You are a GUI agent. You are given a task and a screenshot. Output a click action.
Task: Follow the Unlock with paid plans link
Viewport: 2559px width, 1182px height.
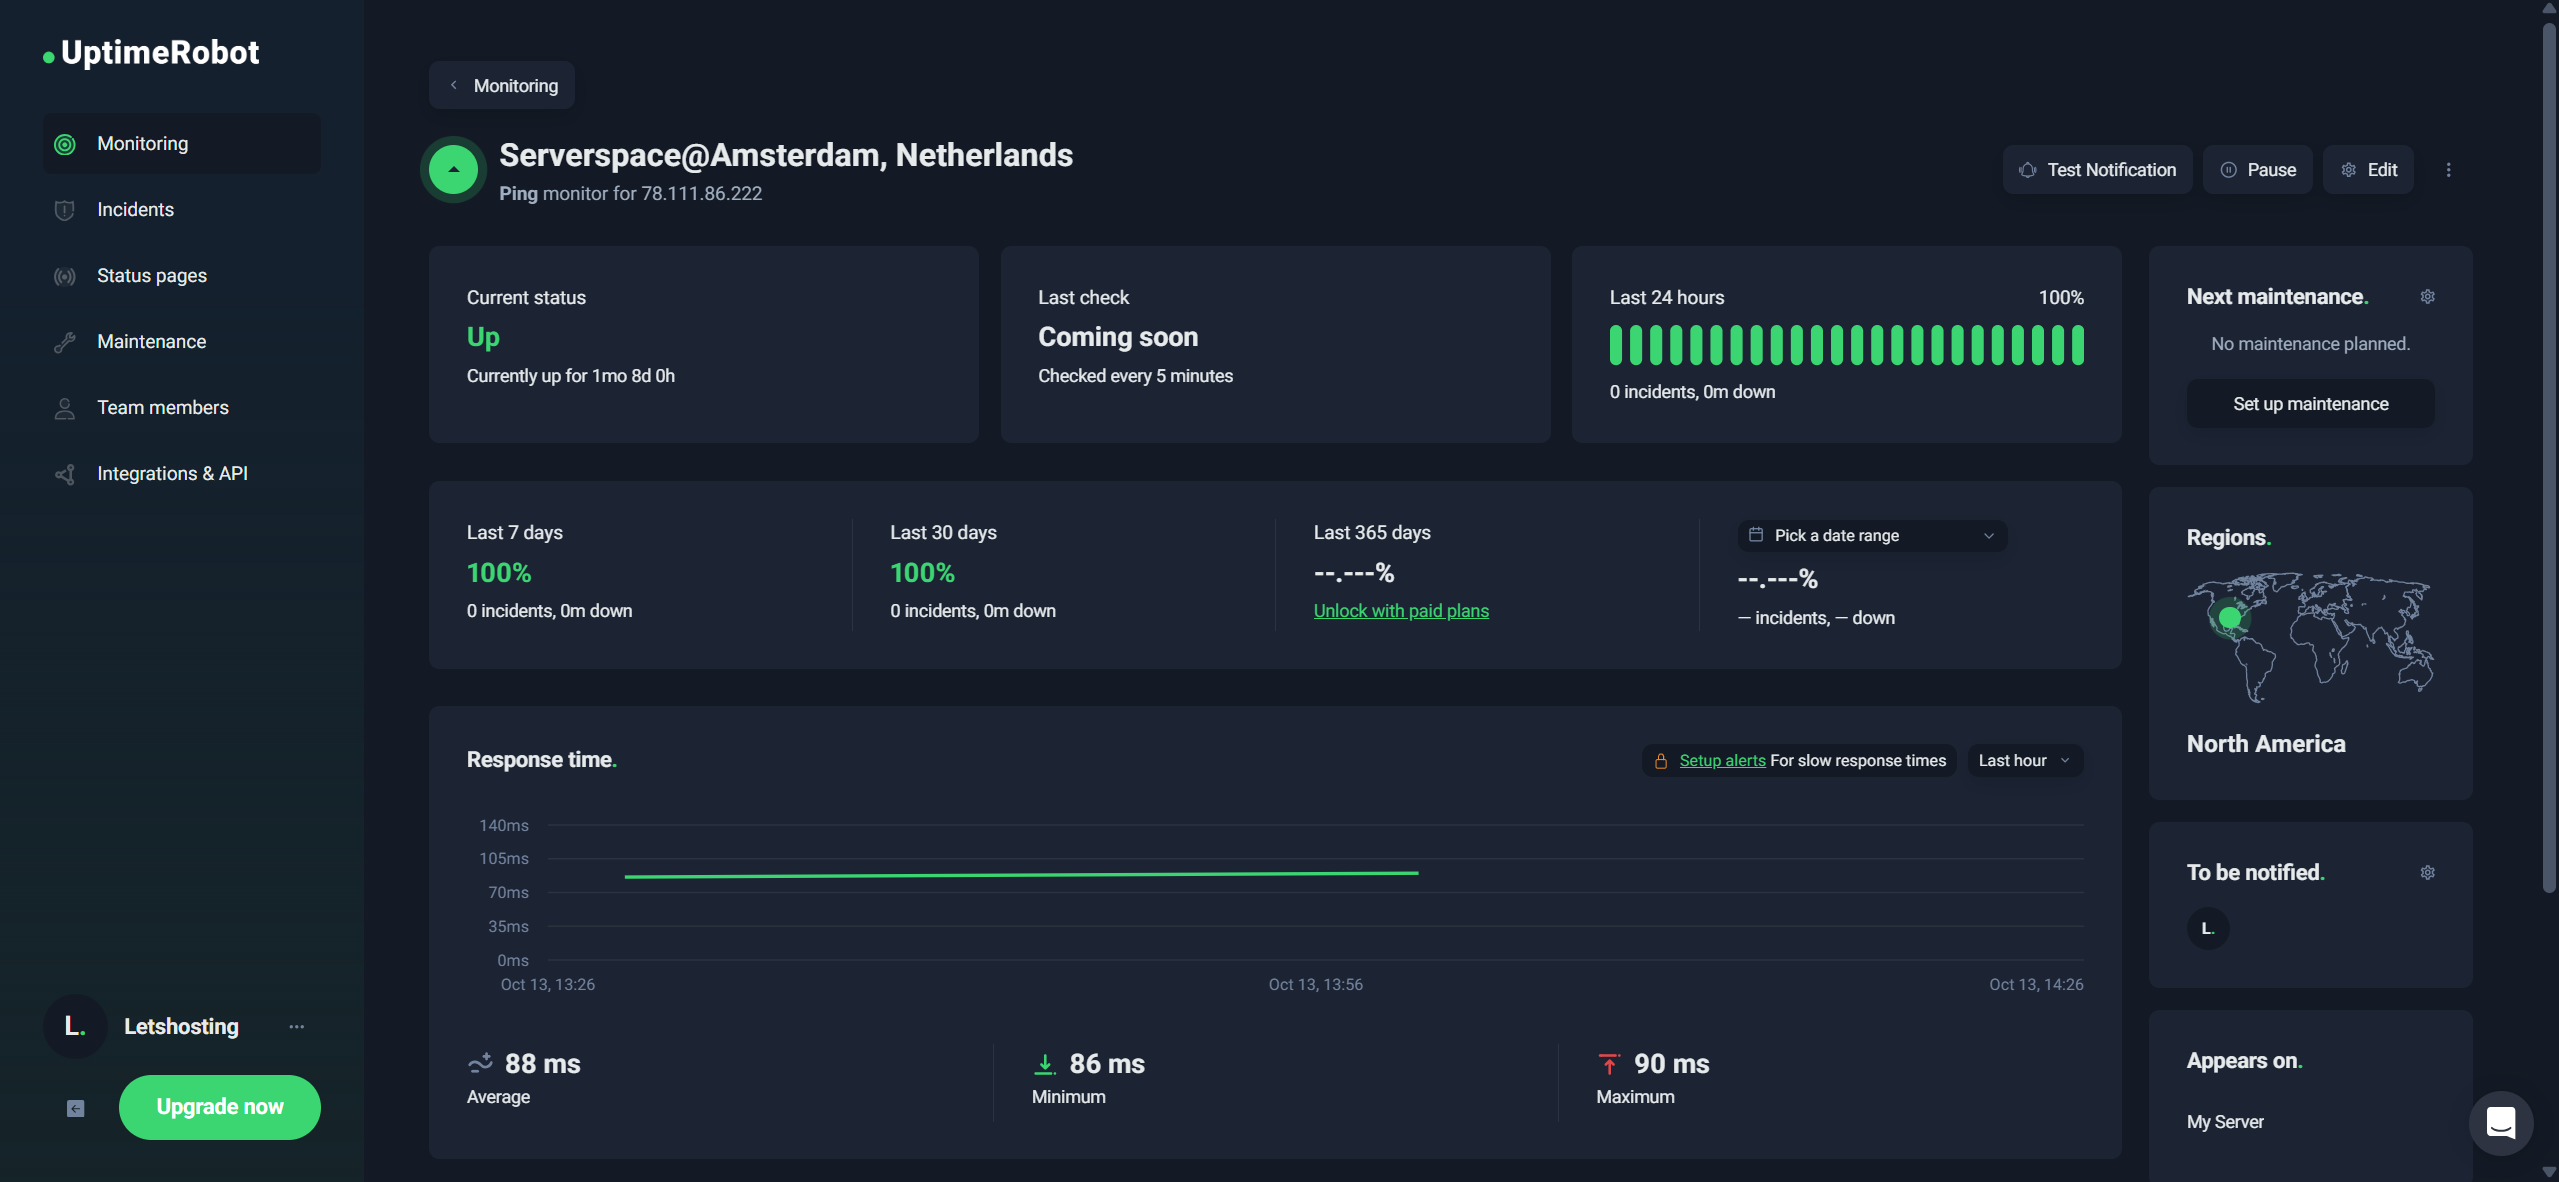point(1401,611)
